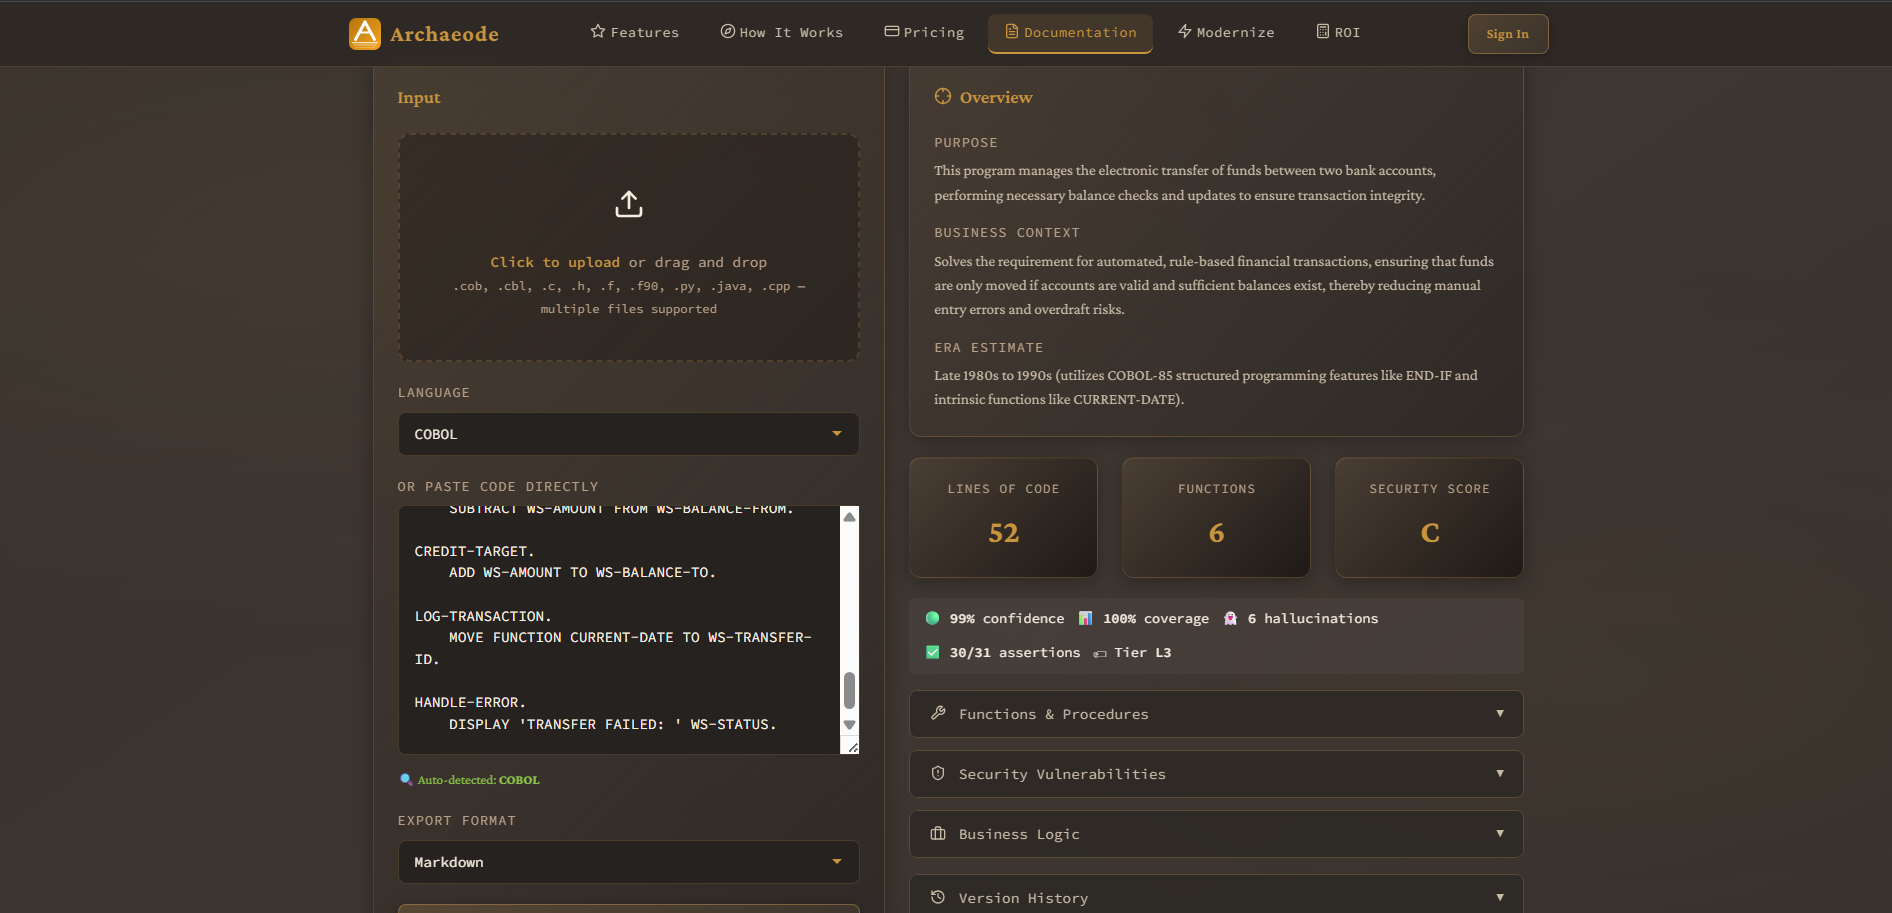Open the Pricing nav item
Image resolution: width=1892 pixels, height=913 pixels.
coord(925,33)
